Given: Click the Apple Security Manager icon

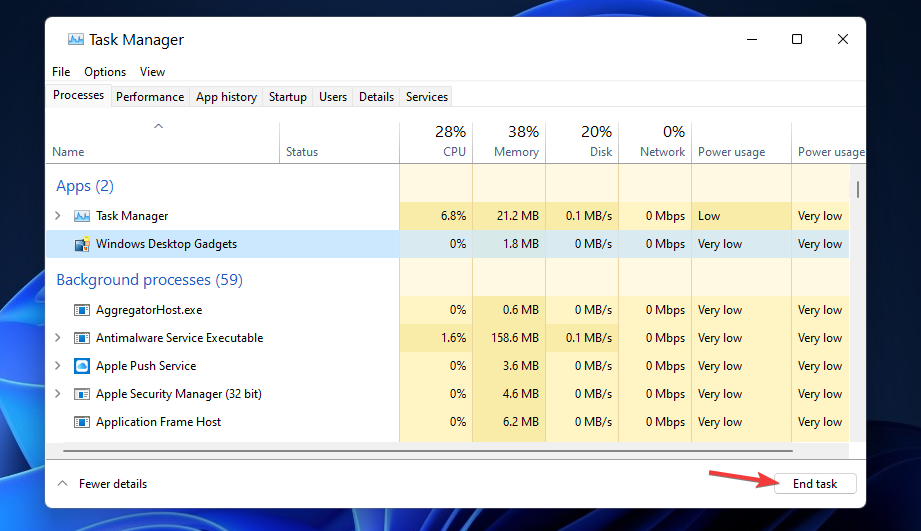Looking at the screenshot, I should click(82, 394).
